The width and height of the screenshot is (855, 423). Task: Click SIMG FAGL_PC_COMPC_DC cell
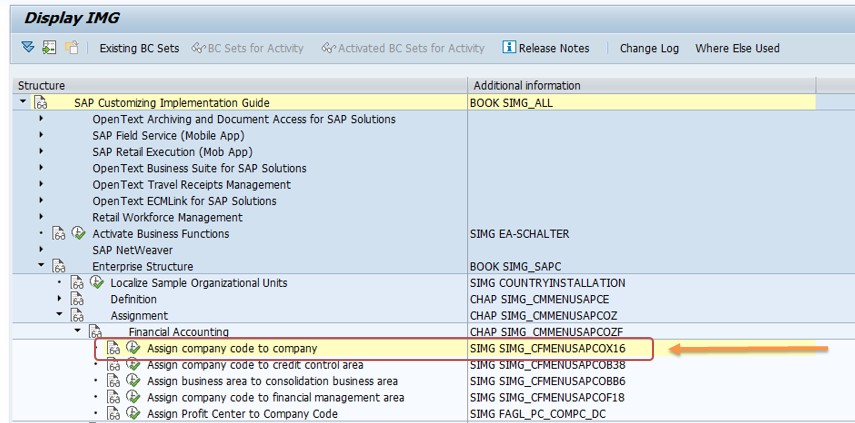pyautogui.click(x=538, y=414)
